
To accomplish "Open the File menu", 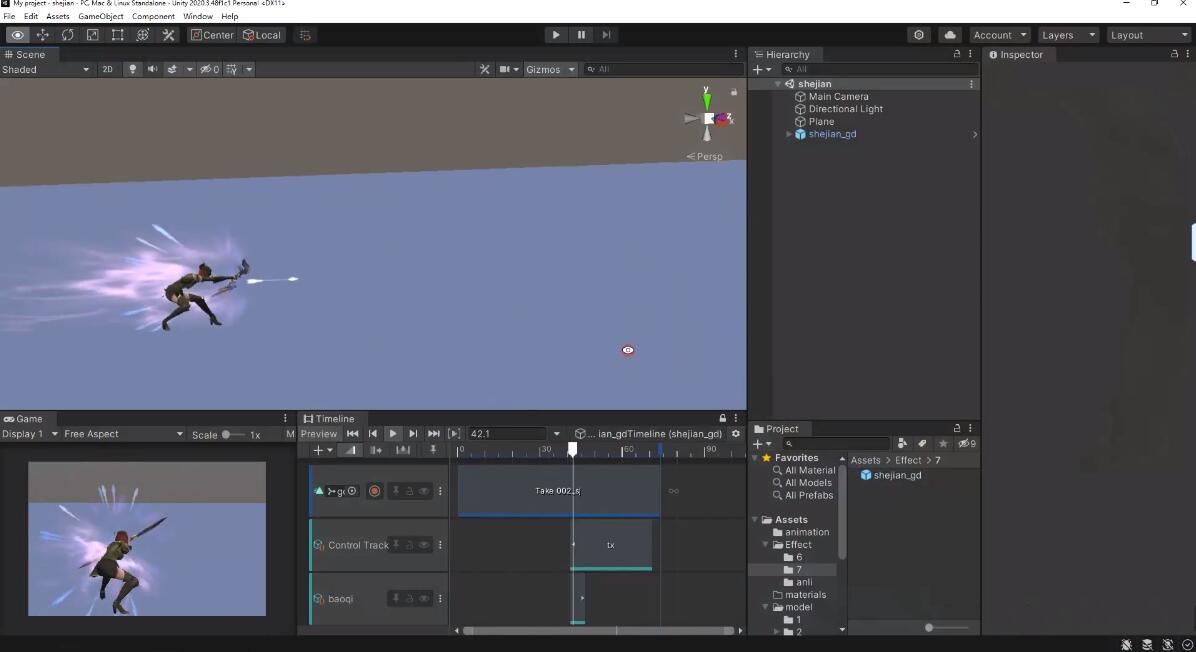I will pos(9,16).
